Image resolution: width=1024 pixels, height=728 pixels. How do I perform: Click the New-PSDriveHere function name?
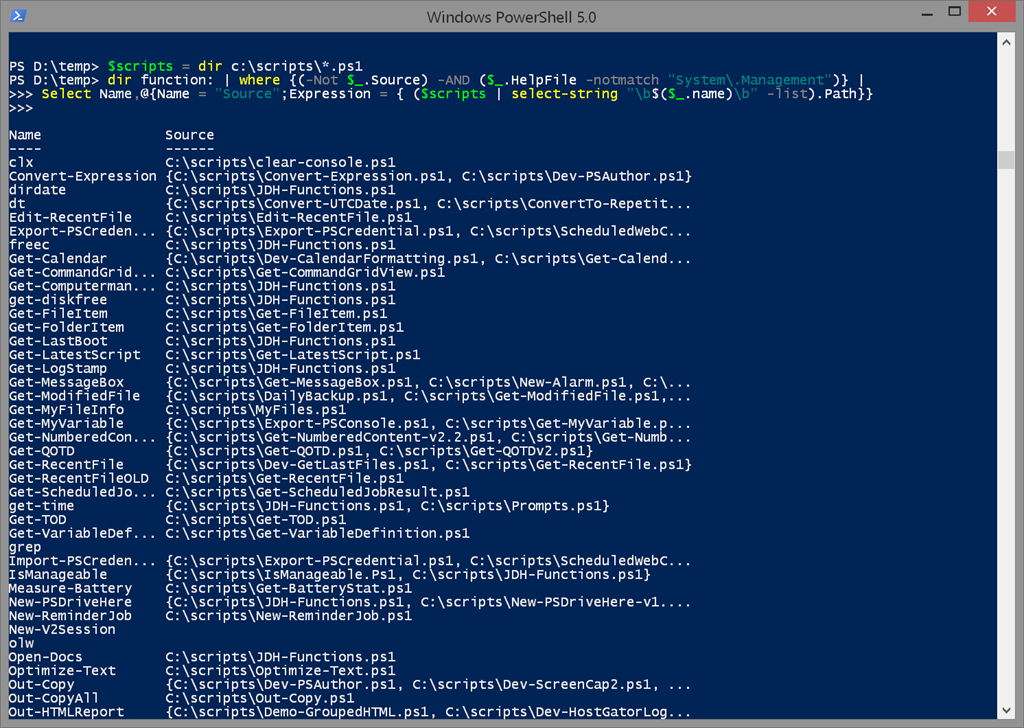point(71,602)
